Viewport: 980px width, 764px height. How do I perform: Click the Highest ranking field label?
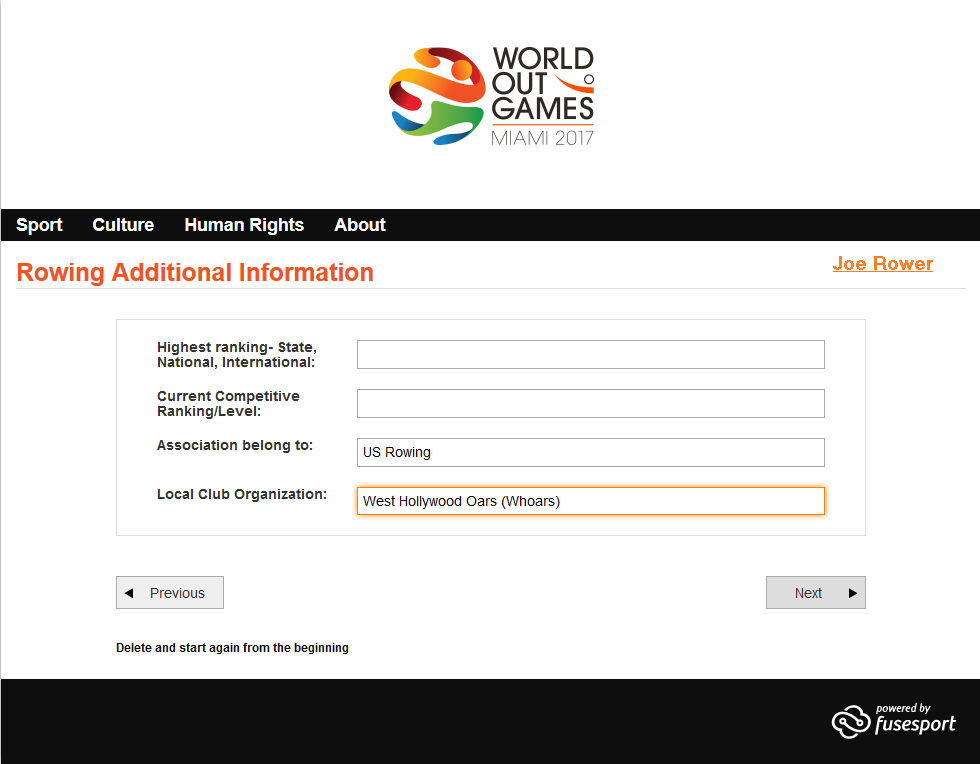pos(237,354)
